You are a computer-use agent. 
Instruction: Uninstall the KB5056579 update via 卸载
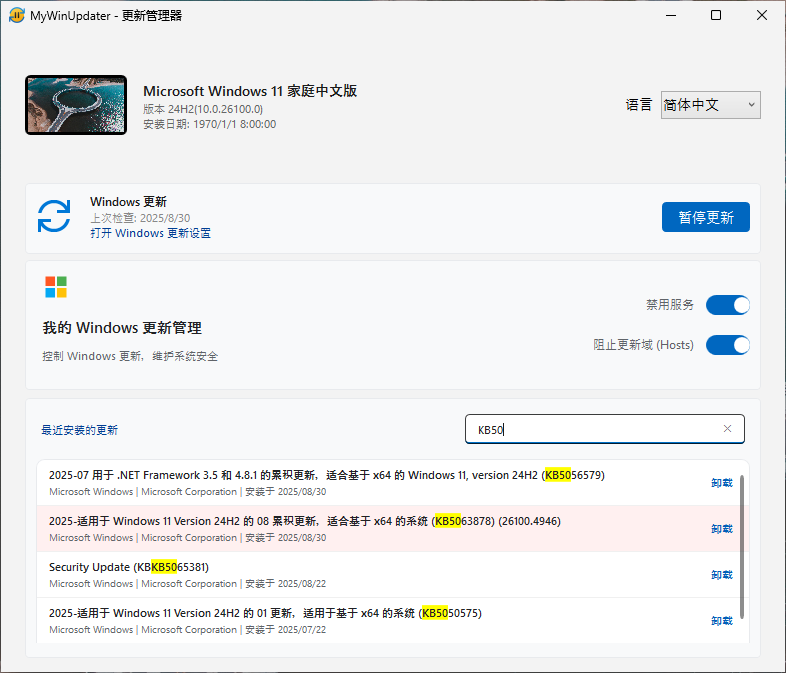[x=722, y=483]
